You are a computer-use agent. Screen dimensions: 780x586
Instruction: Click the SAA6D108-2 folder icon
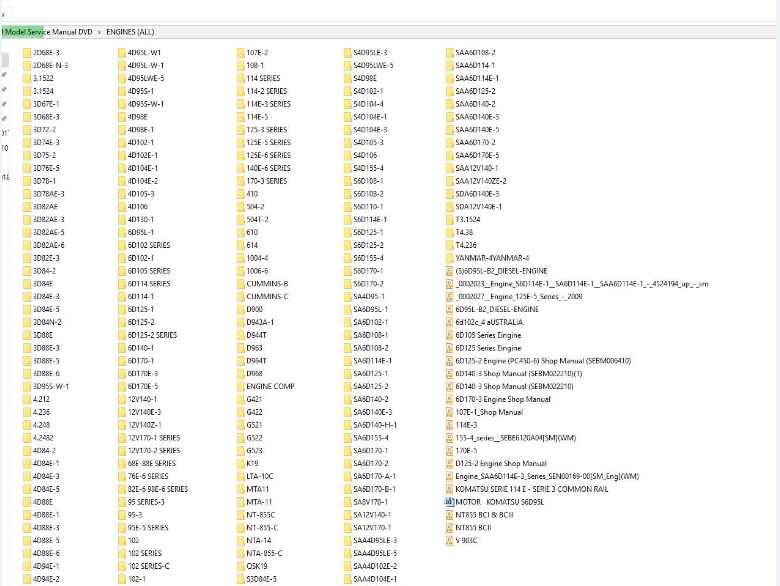click(x=450, y=53)
